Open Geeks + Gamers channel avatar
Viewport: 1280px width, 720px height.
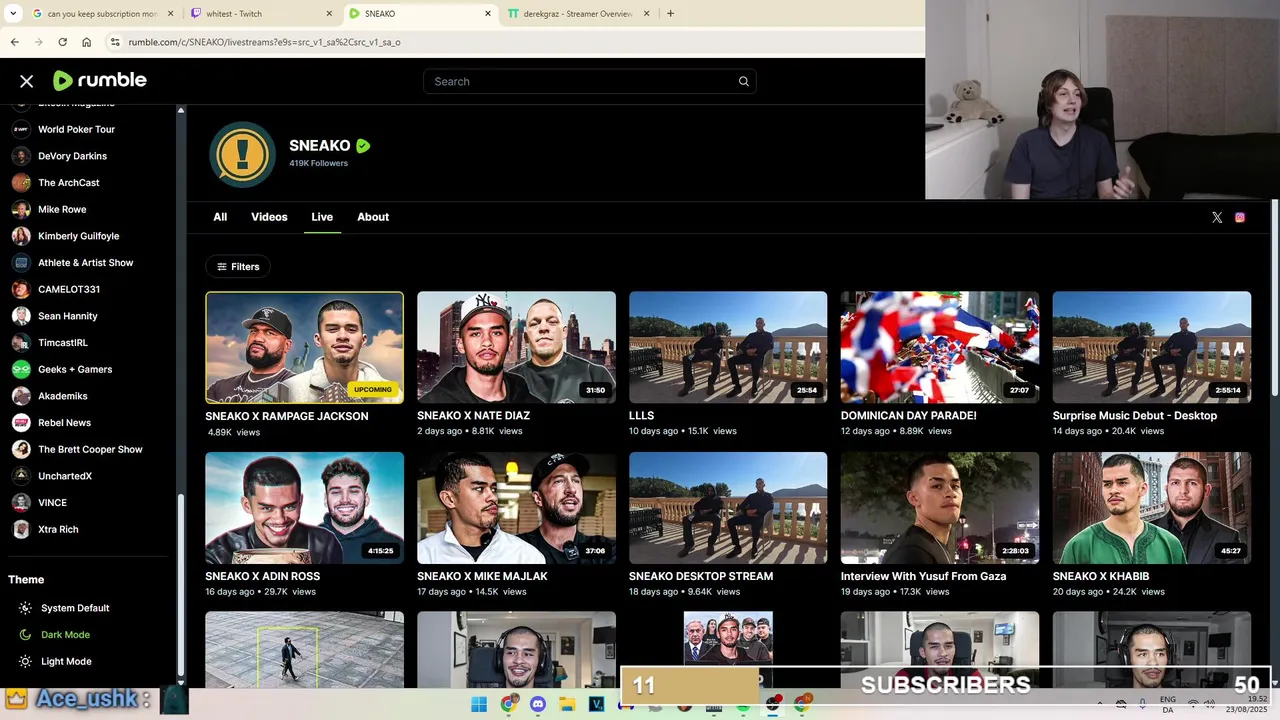pos(21,369)
